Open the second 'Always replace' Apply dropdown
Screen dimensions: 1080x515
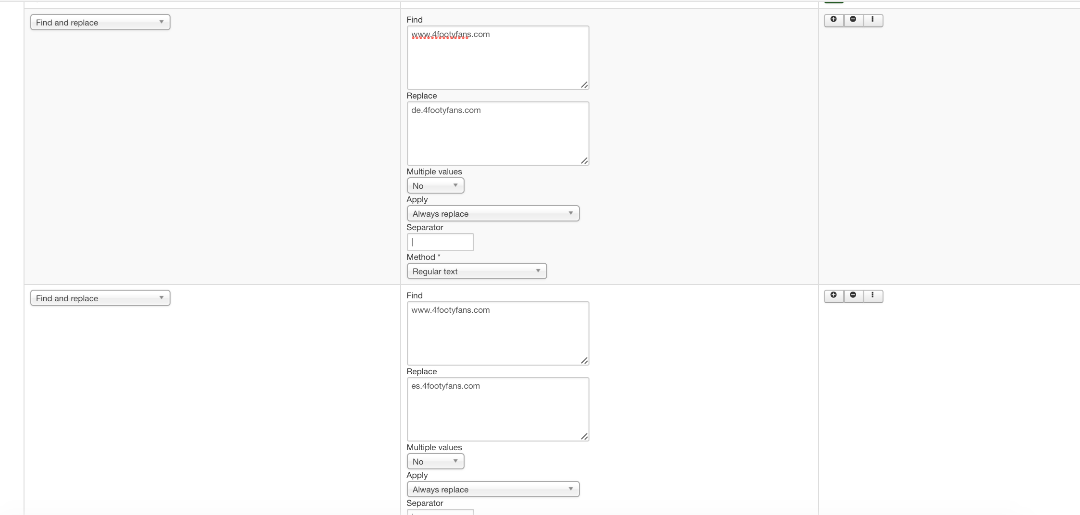tap(493, 490)
